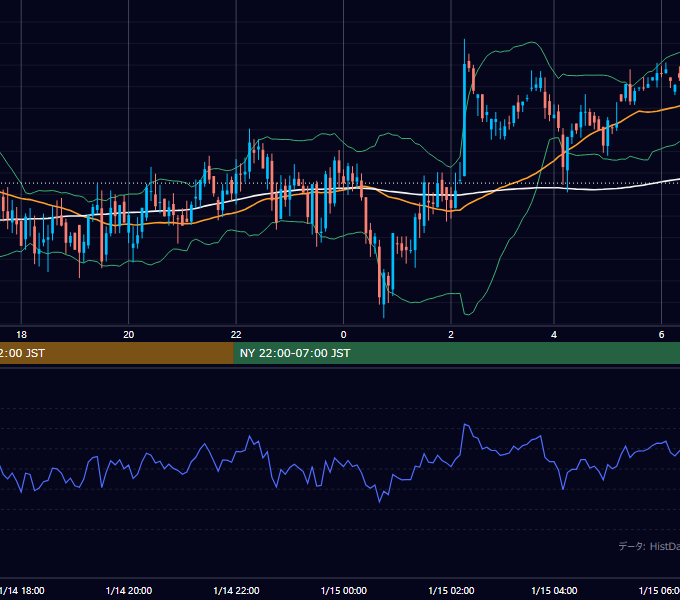Viewport: 680px width, 600px height.
Task: Click the 1/15 02:00 date label
Action: pos(451,590)
